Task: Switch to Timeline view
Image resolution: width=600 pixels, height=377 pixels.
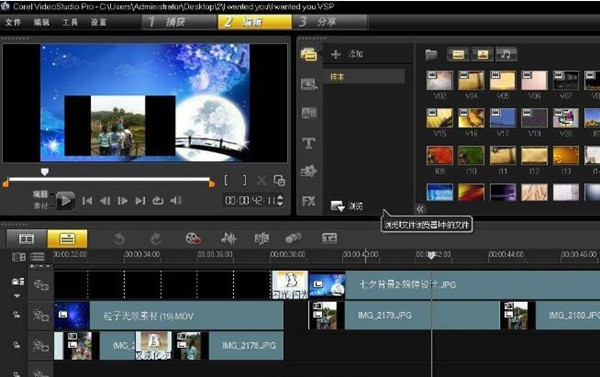Action: click(67, 239)
